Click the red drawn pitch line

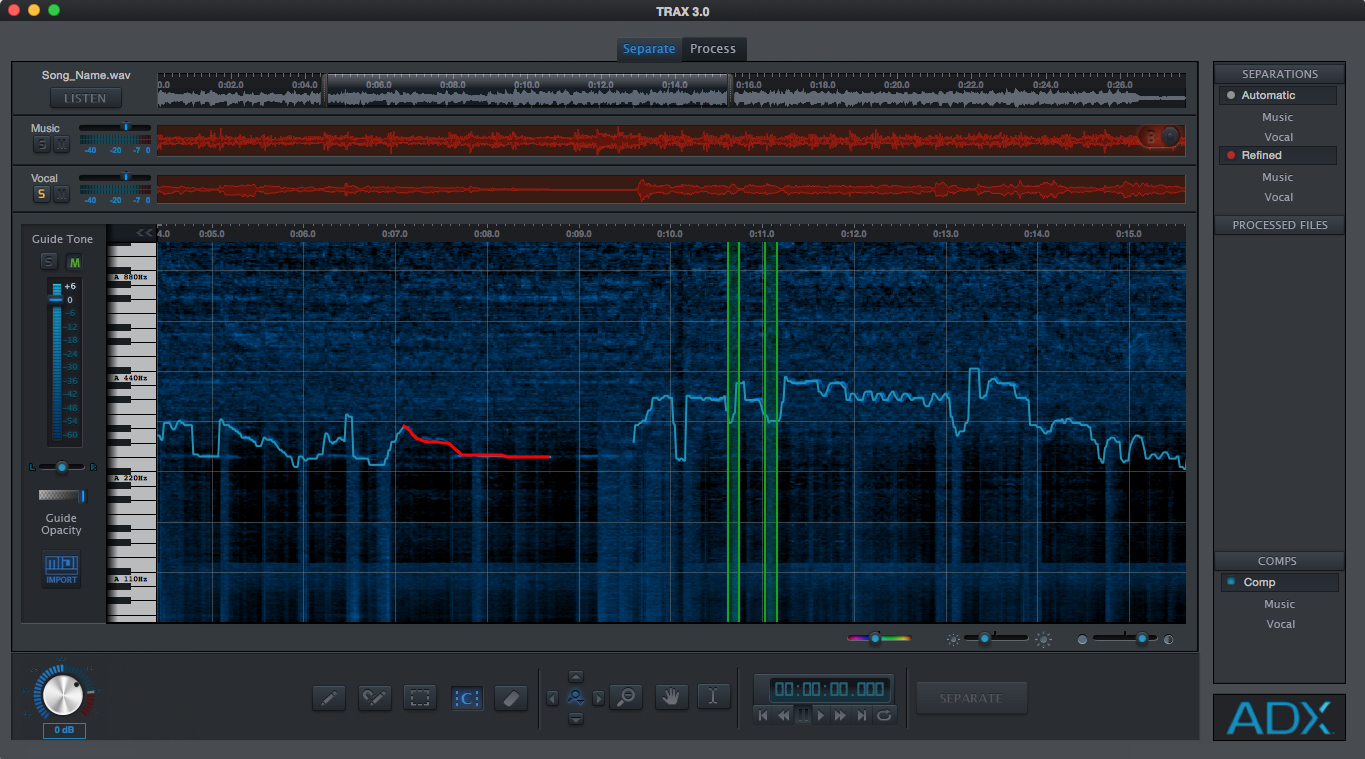[476, 444]
